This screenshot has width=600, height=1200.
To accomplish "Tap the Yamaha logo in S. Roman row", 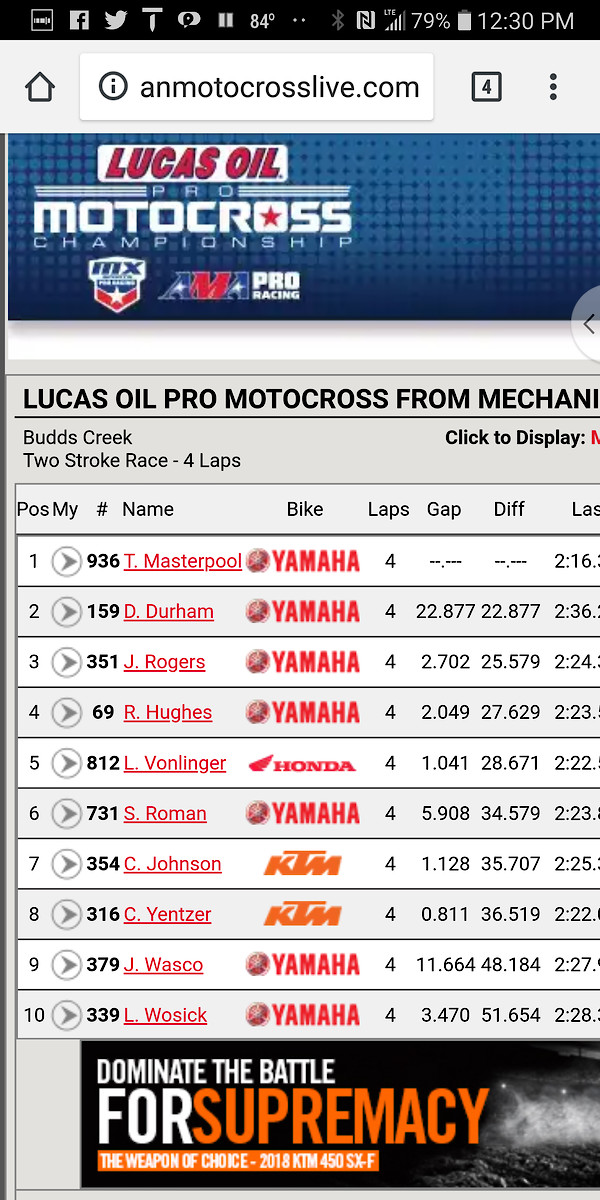I will coord(302,813).
